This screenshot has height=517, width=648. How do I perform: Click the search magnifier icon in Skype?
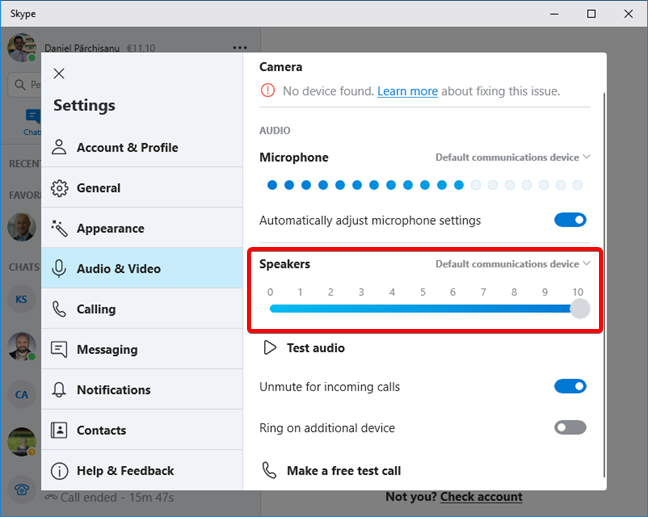click(19, 85)
